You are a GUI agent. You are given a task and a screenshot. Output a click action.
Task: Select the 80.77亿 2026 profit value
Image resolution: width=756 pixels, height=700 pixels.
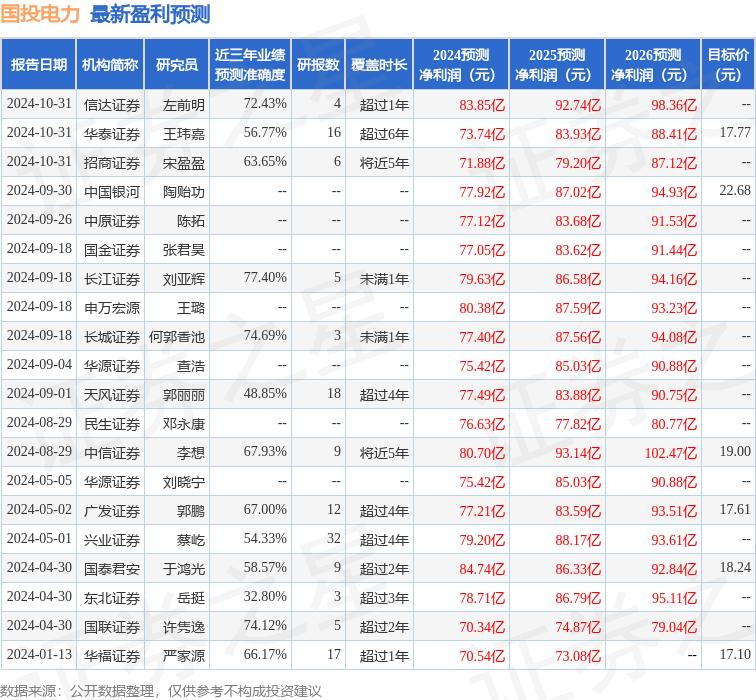(x=674, y=423)
